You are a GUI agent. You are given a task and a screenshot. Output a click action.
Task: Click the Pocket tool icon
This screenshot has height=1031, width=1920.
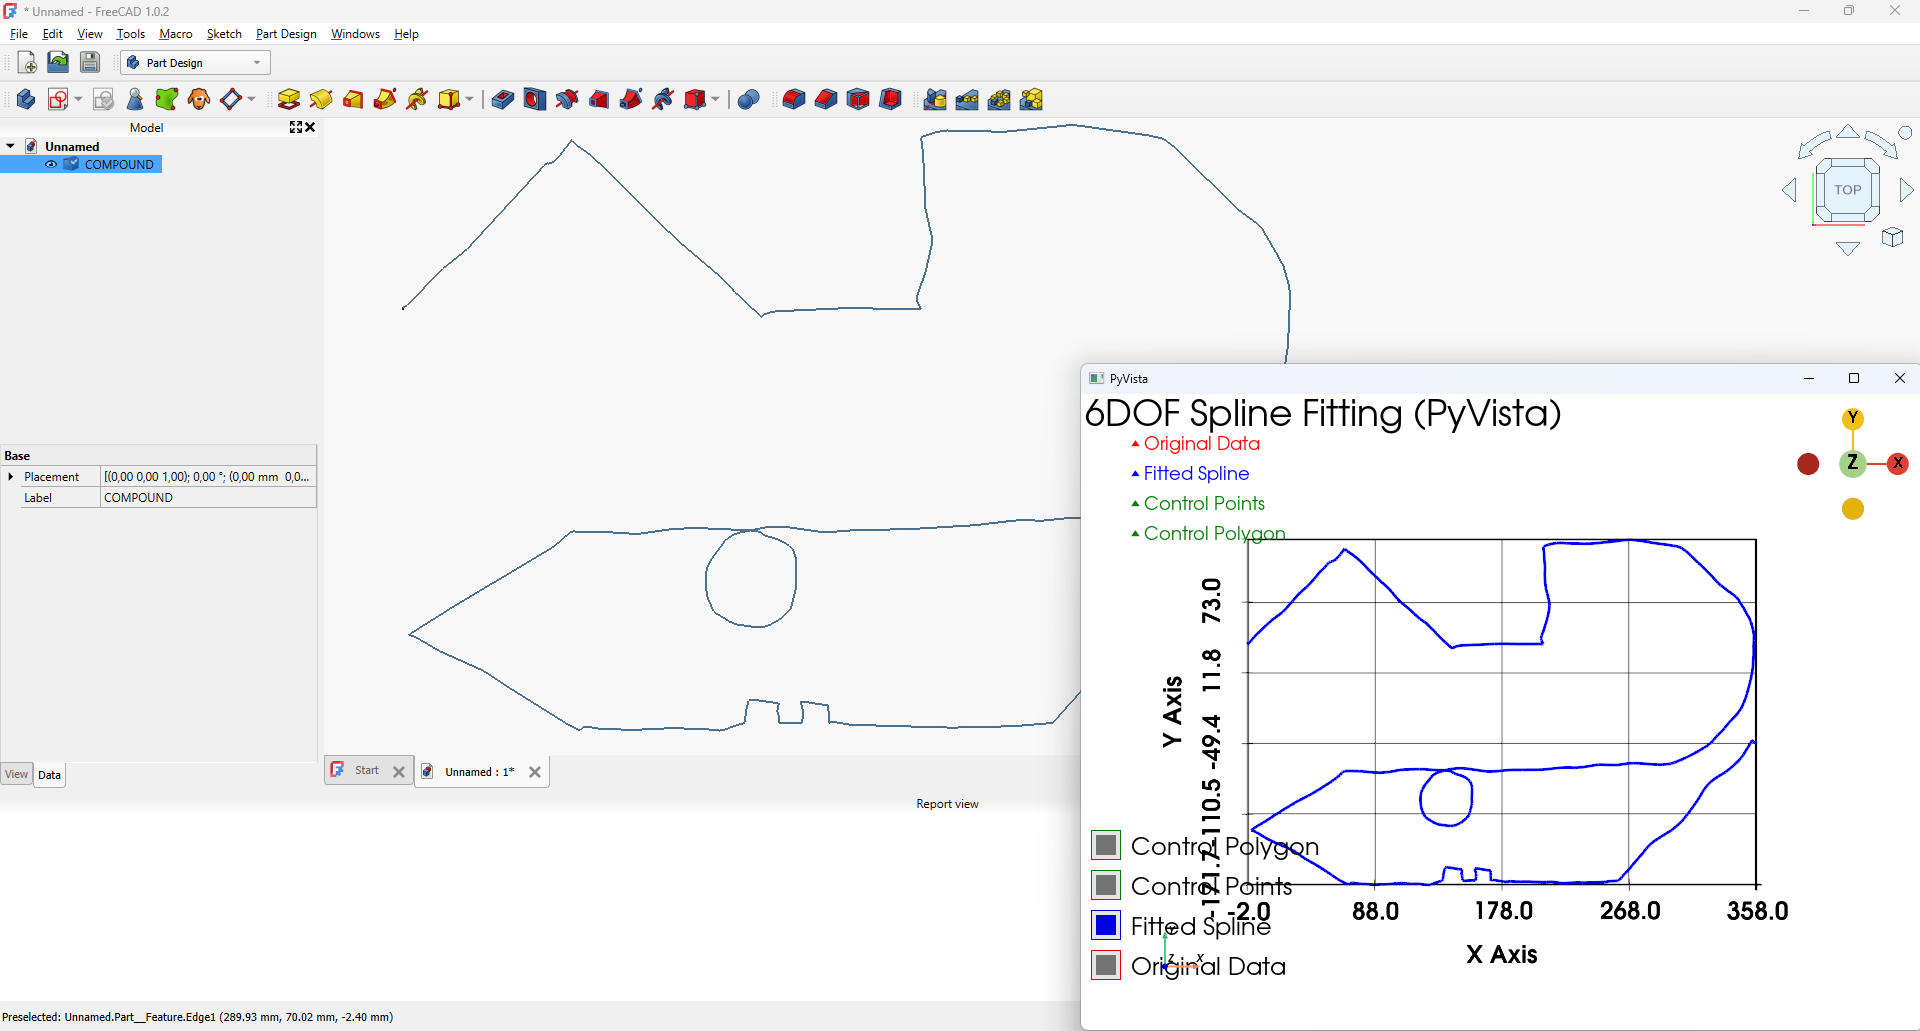click(x=503, y=99)
